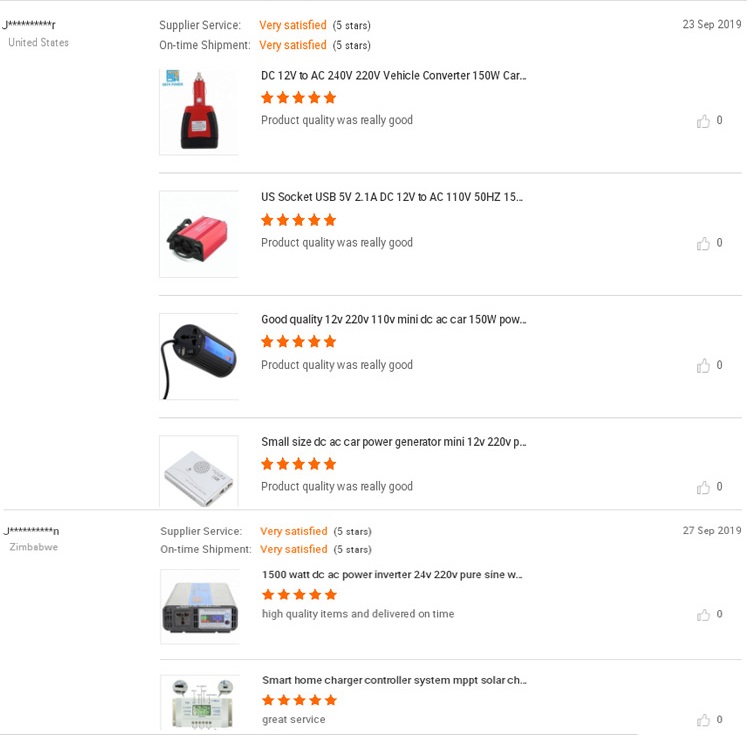The image size is (750, 750).
Task: View red car cigarette-plug converter thumbnail
Action: pos(199,111)
